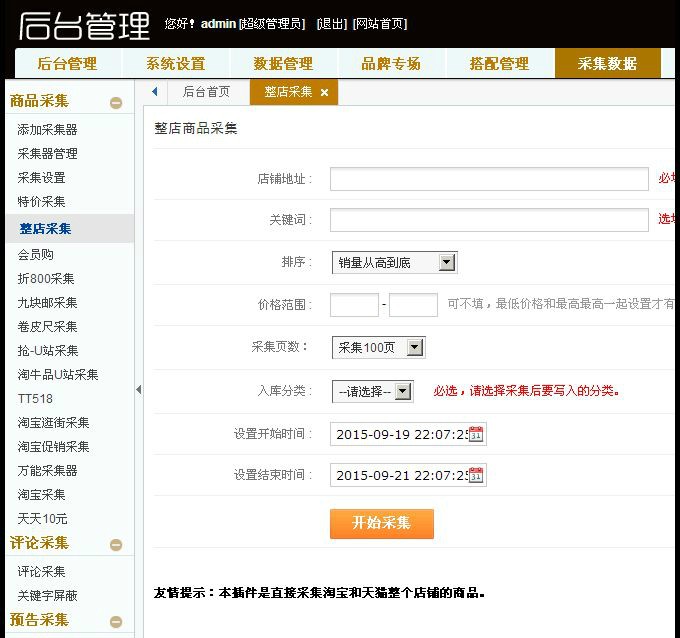Viewport: 680px width, 638px height.
Task: Open TT518 in sidebar
Action: click(x=35, y=399)
